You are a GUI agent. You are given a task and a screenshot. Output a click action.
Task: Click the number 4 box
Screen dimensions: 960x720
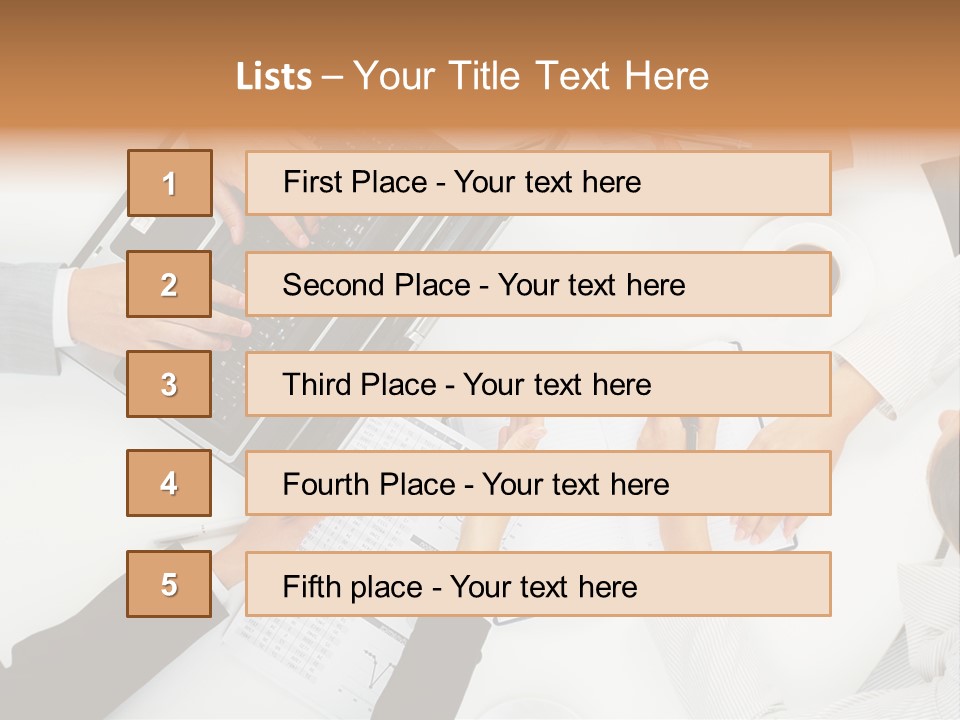tap(169, 483)
